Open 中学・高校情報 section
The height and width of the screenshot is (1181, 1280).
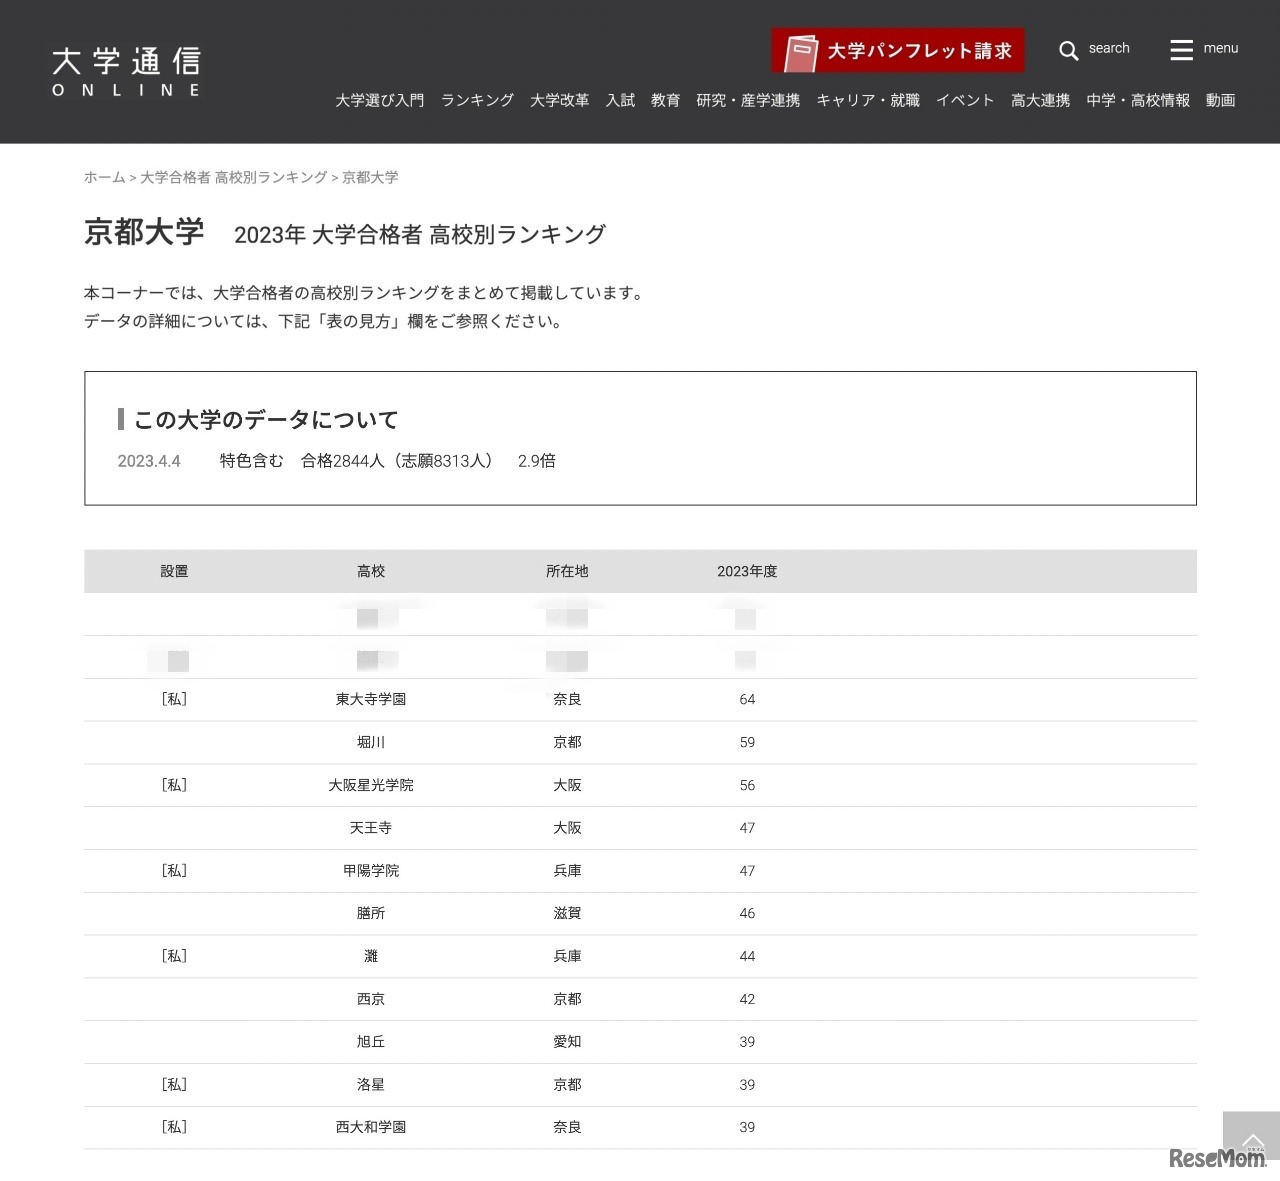tap(1137, 100)
